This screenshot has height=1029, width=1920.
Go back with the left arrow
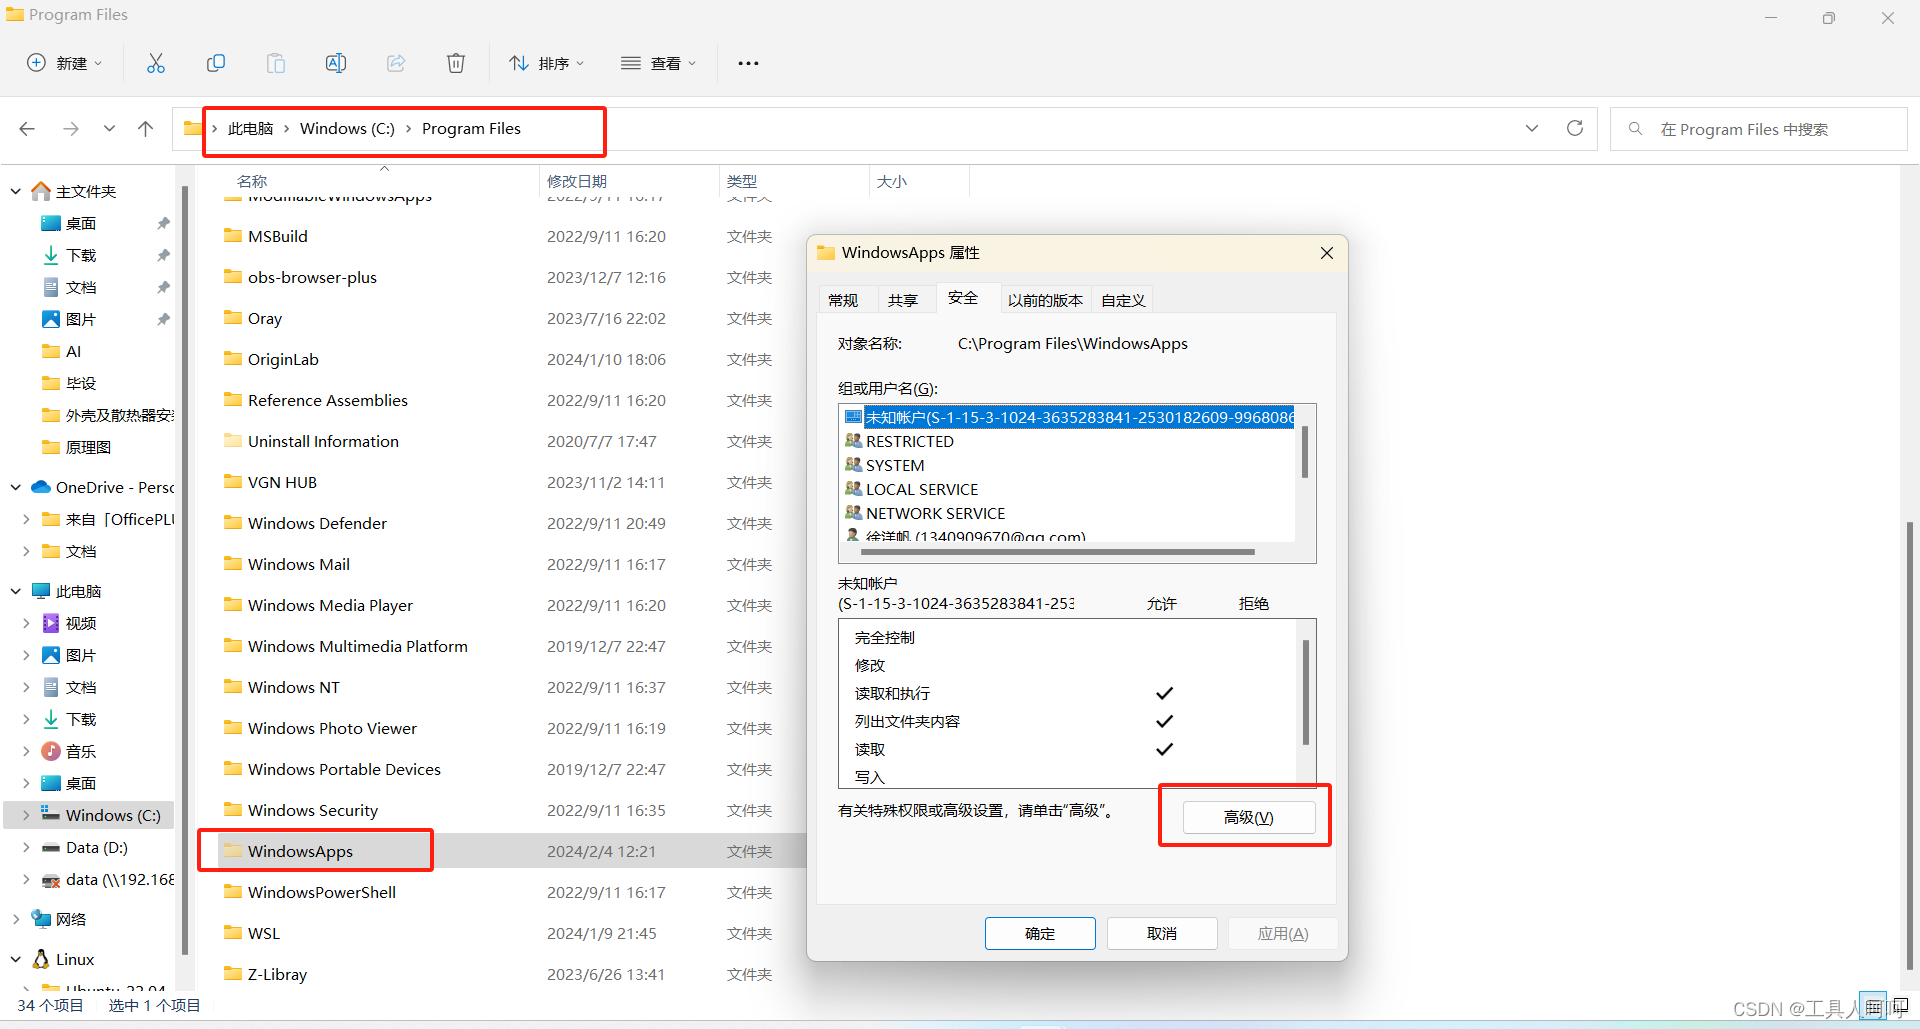point(27,129)
